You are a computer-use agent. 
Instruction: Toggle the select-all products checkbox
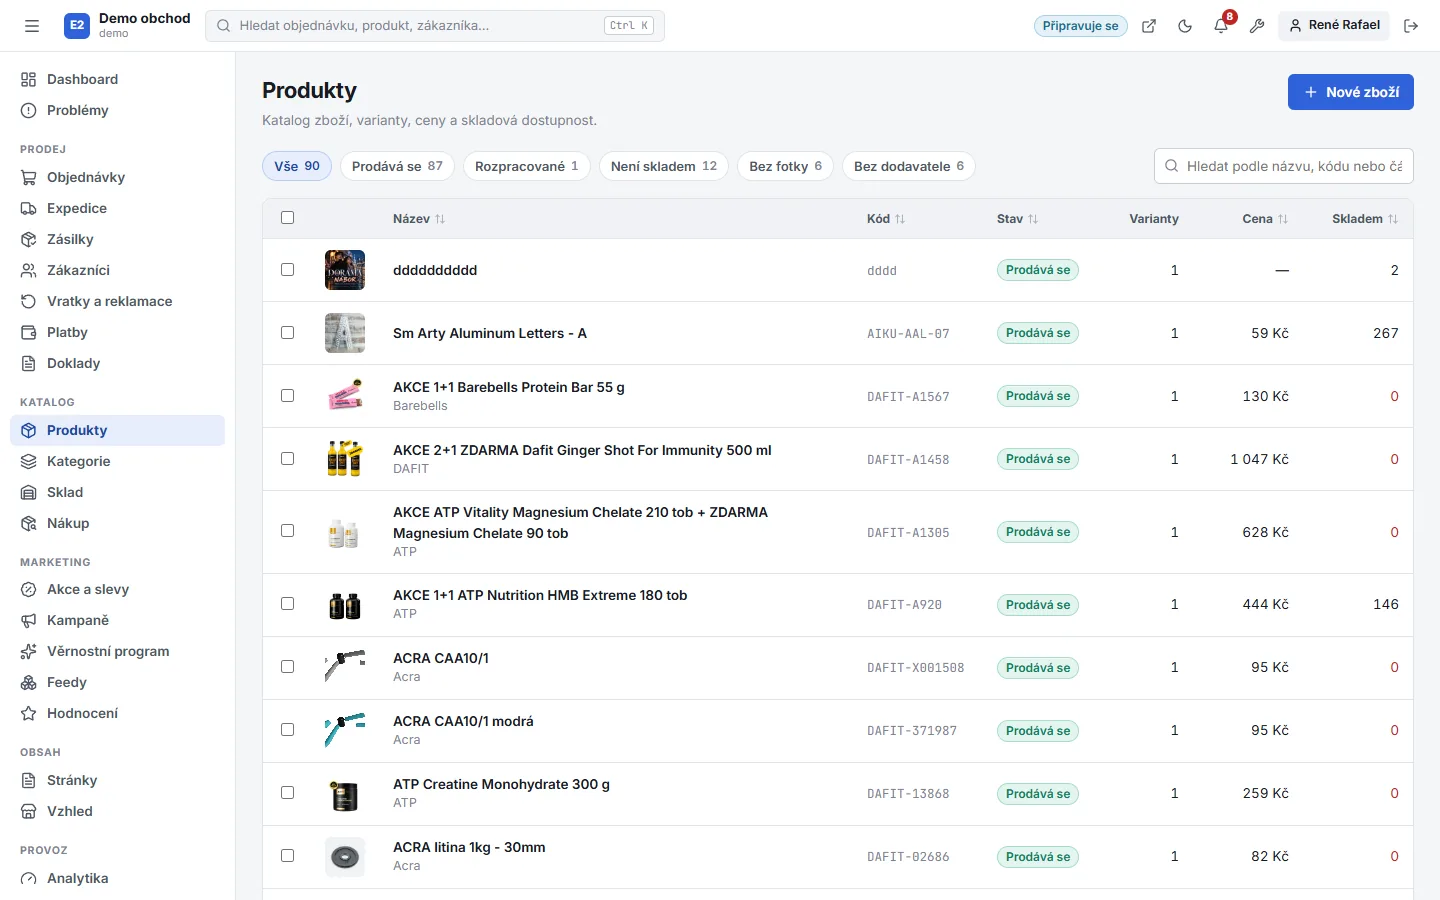pos(288,218)
